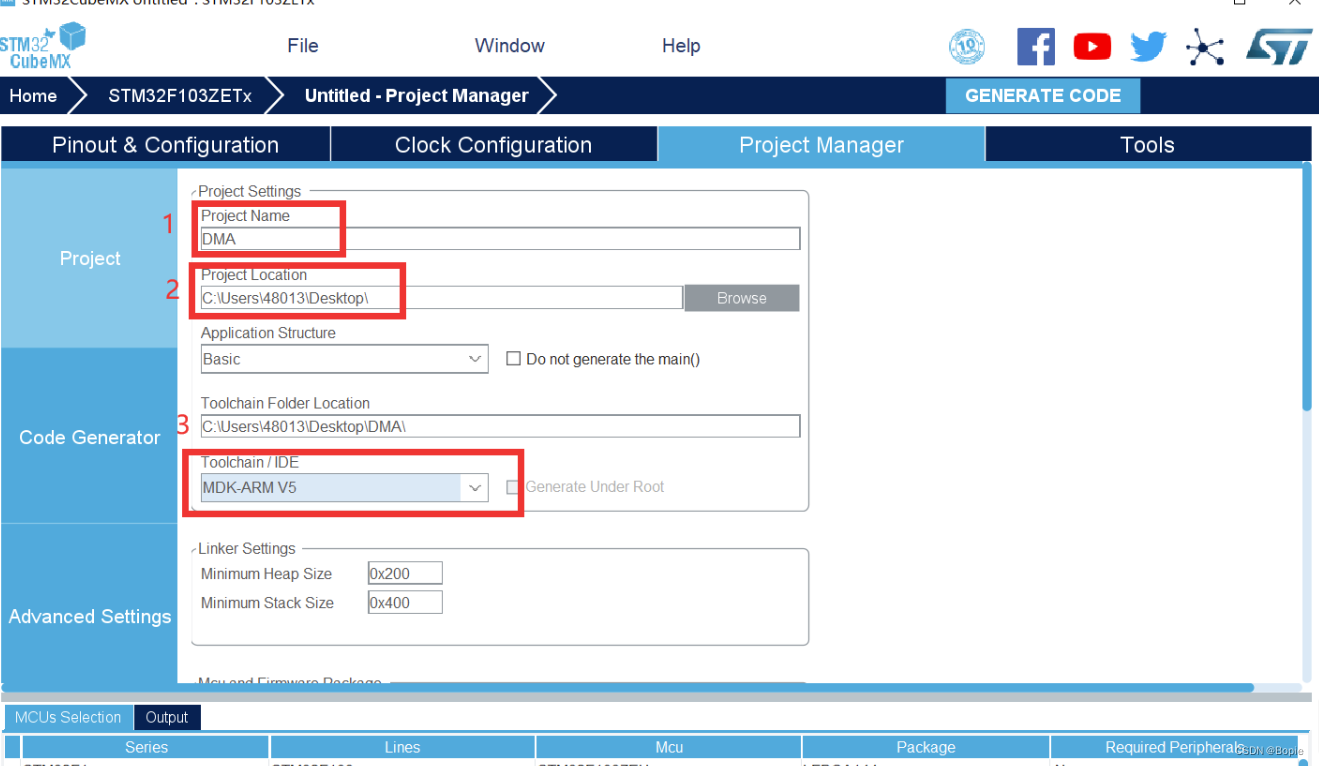The width and height of the screenshot is (1319, 766).
Task: Click the Package column header
Action: click(x=926, y=747)
